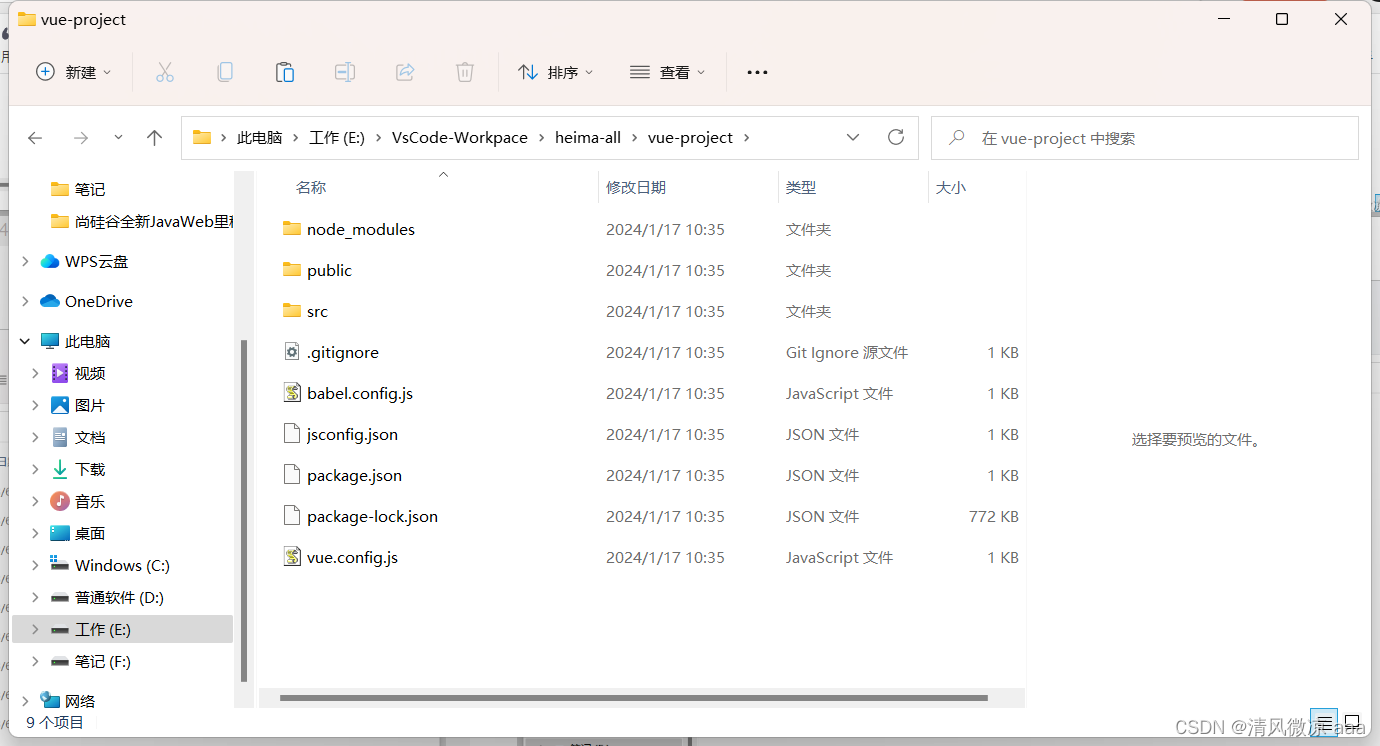Image resolution: width=1380 pixels, height=746 pixels.
Task: Click the vue.config.js file icon
Action: click(x=292, y=557)
